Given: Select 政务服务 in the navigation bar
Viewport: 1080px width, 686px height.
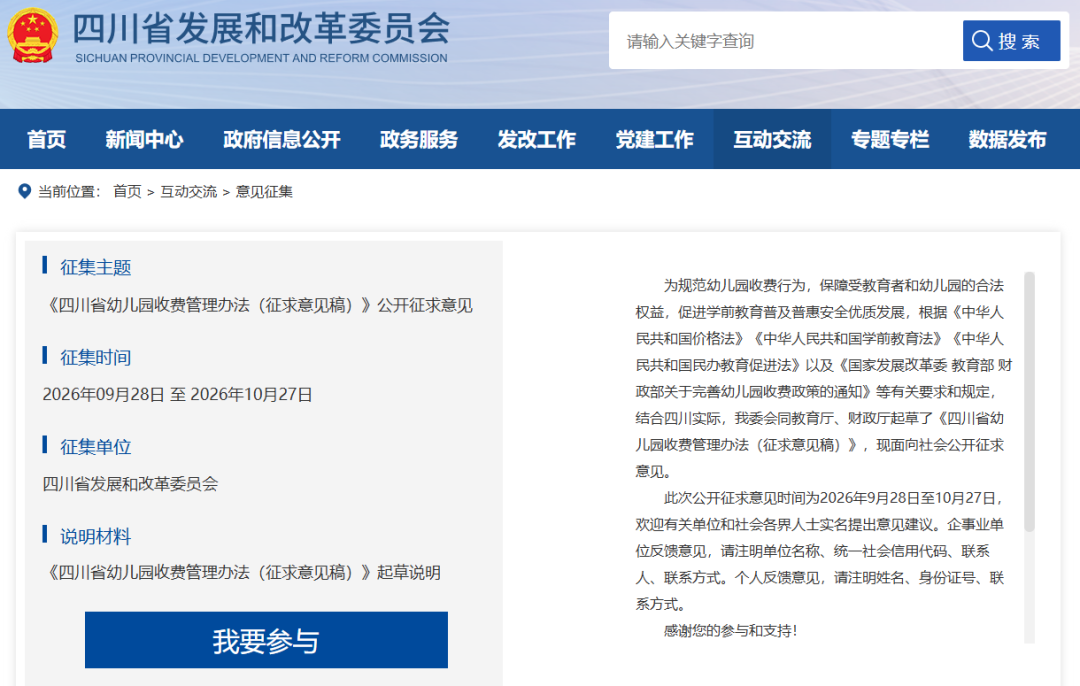Looking at the screenshot, I should (419, 139).
